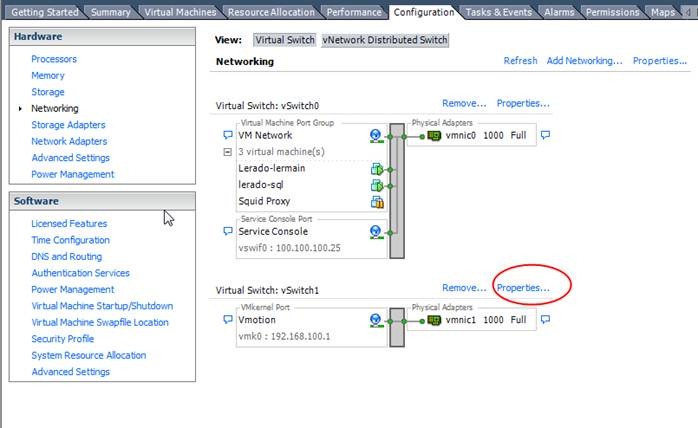Open Security Profile settings

pos(62,339)
